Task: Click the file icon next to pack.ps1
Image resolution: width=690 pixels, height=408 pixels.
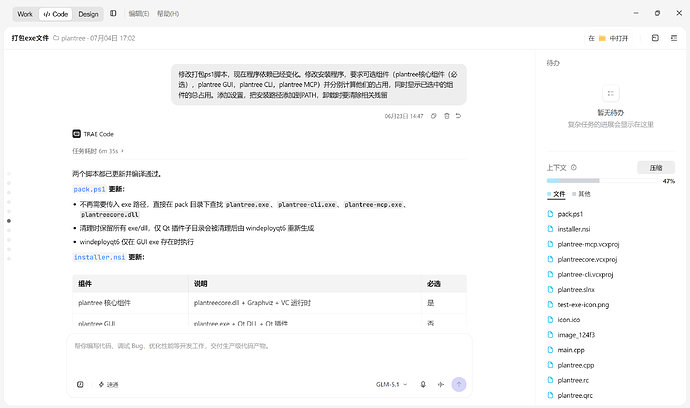Action: (x=550, y=214)
